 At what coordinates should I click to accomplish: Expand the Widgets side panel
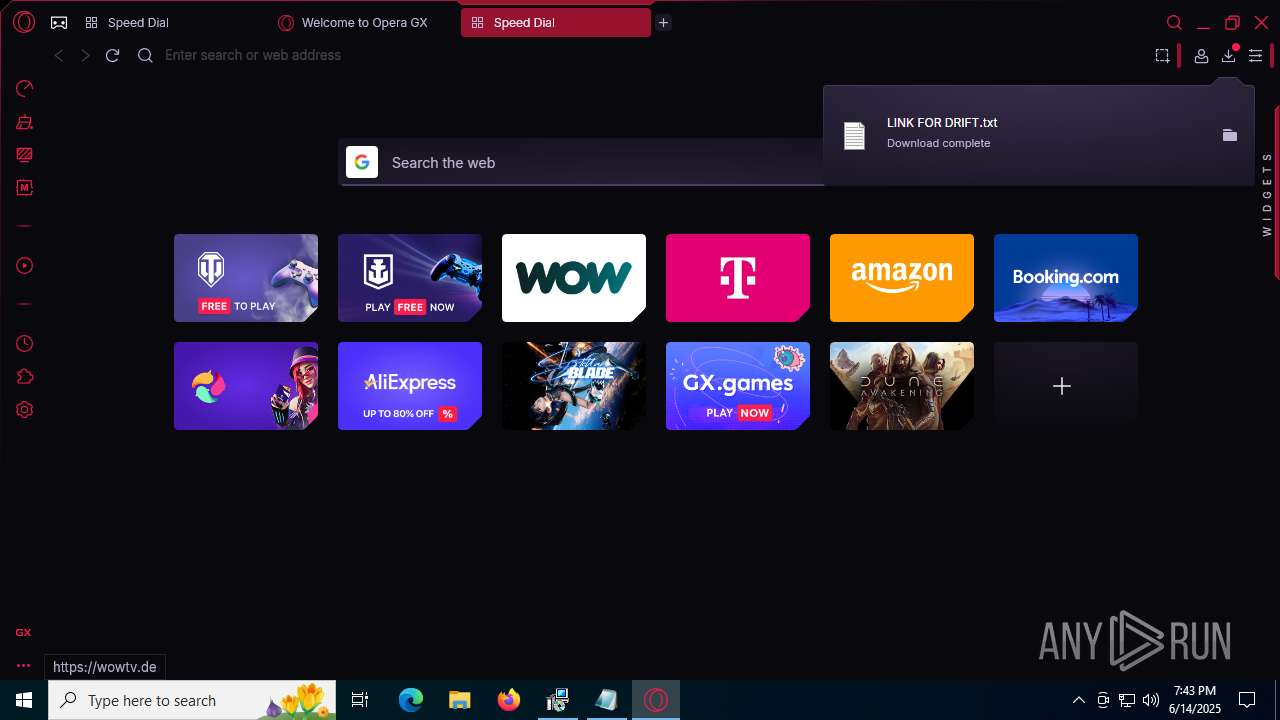pos(1267,194)
